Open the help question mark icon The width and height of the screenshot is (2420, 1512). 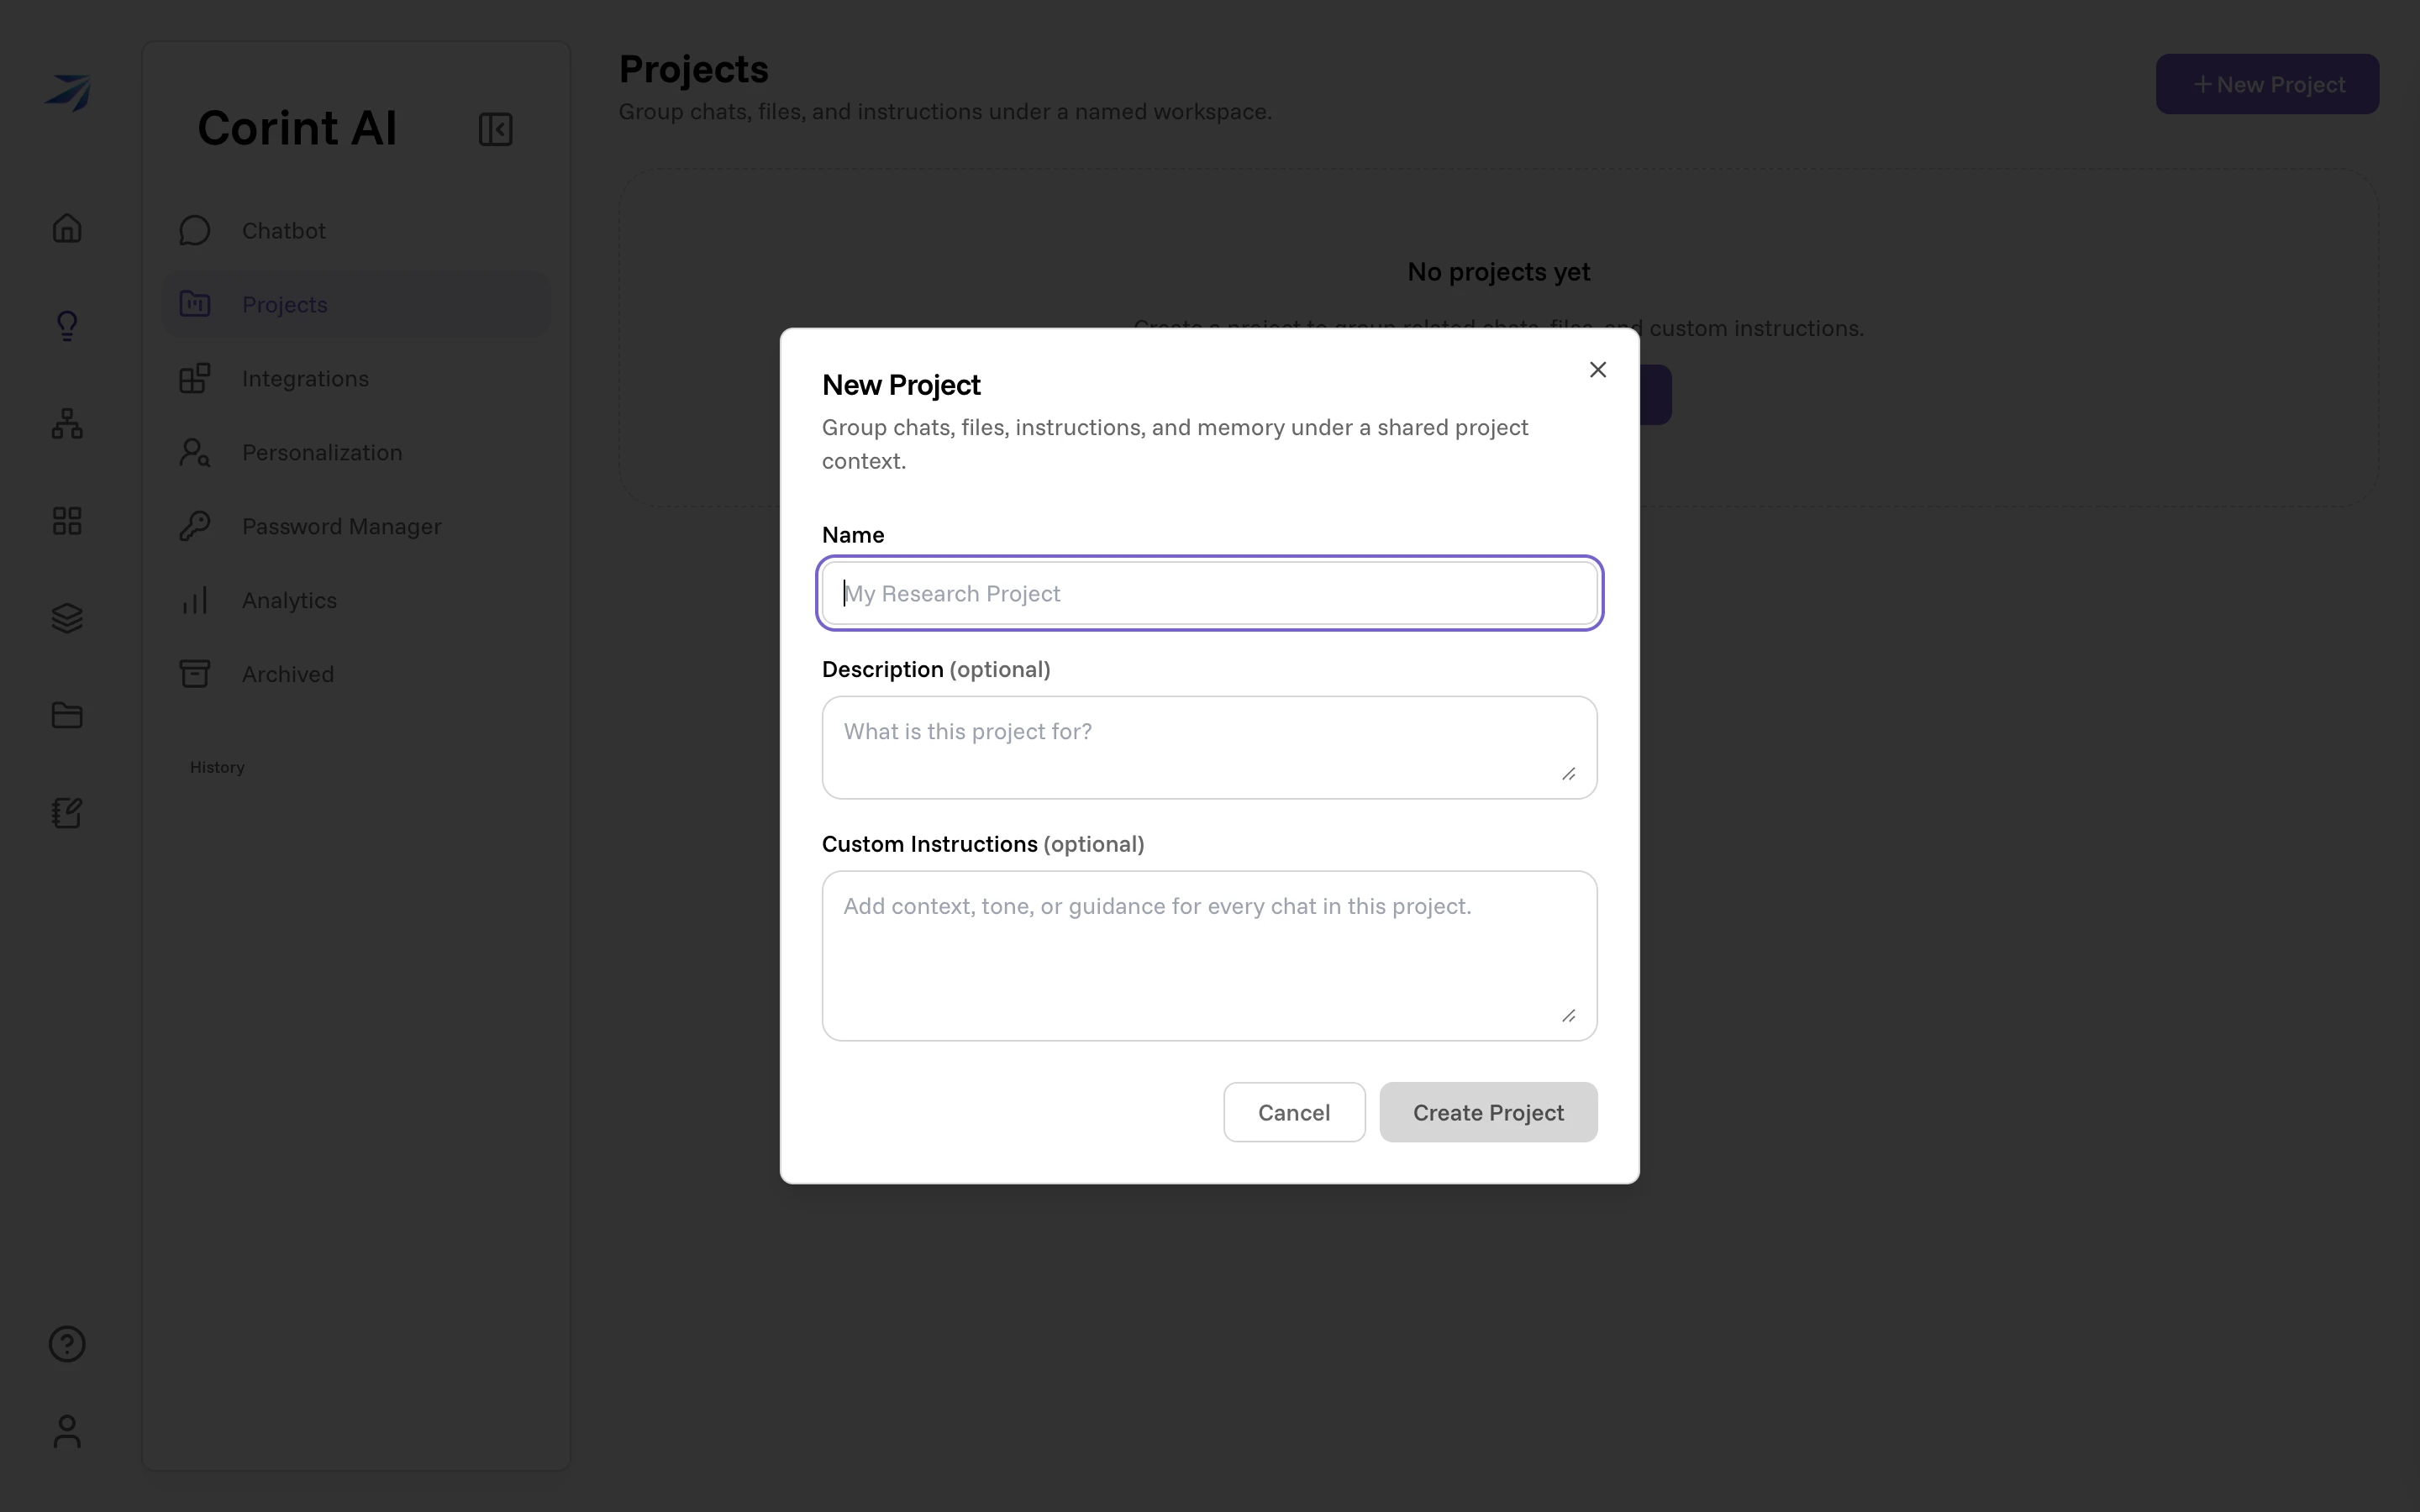pos(67,1344)
